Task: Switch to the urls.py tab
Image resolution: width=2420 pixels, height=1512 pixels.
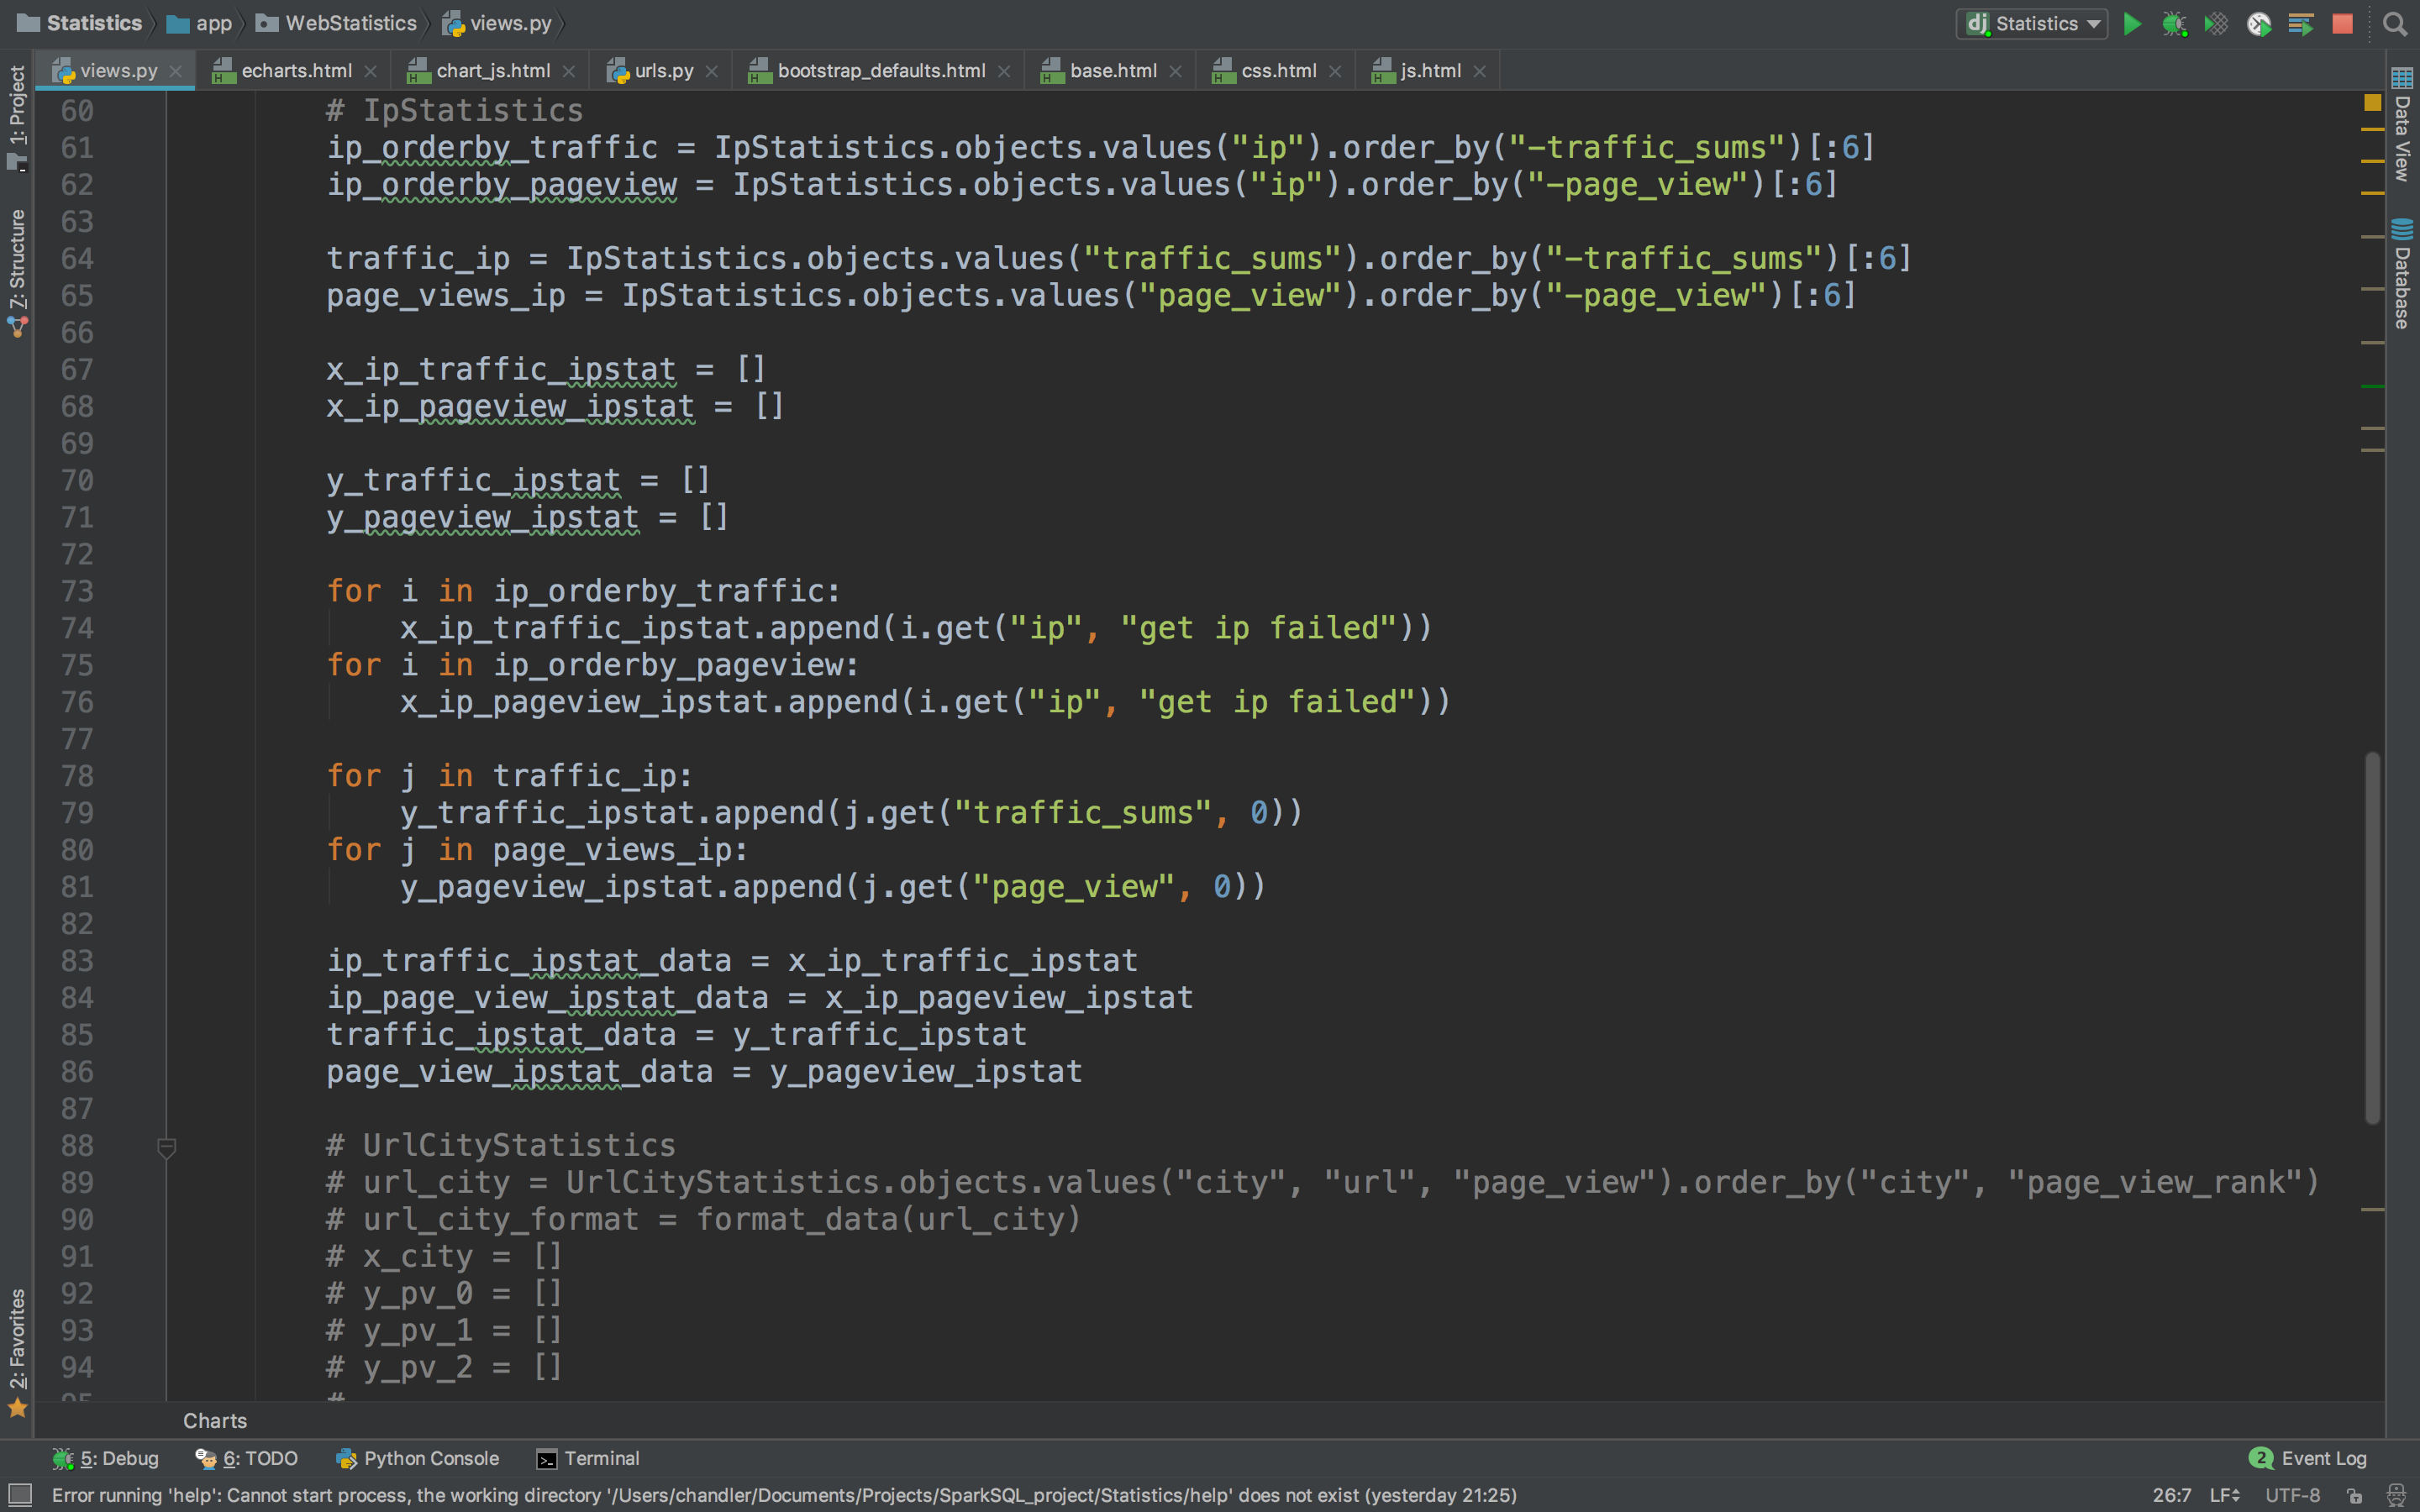Action: coord(662,71)
